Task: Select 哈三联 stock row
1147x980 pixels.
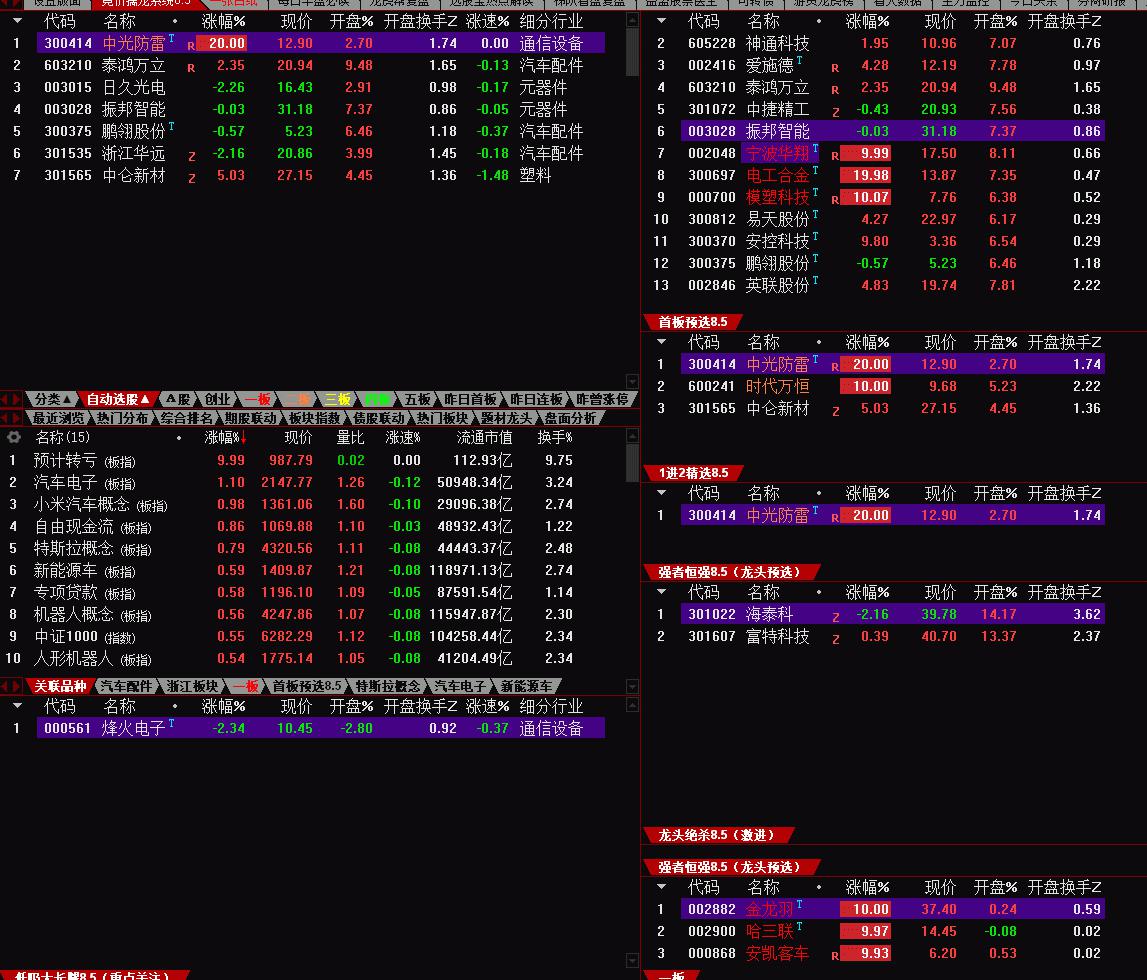Action: [x=892, y=931]
